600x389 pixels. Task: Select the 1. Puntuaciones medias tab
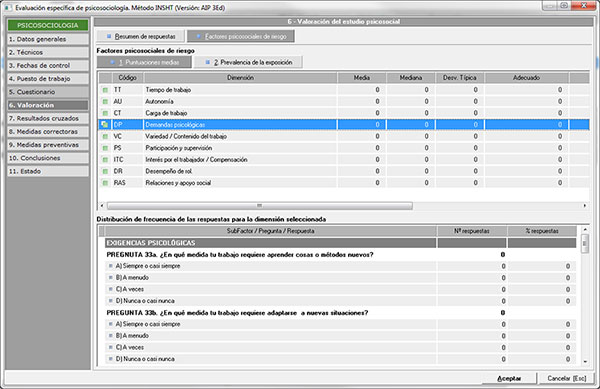(x=144, y=62)
